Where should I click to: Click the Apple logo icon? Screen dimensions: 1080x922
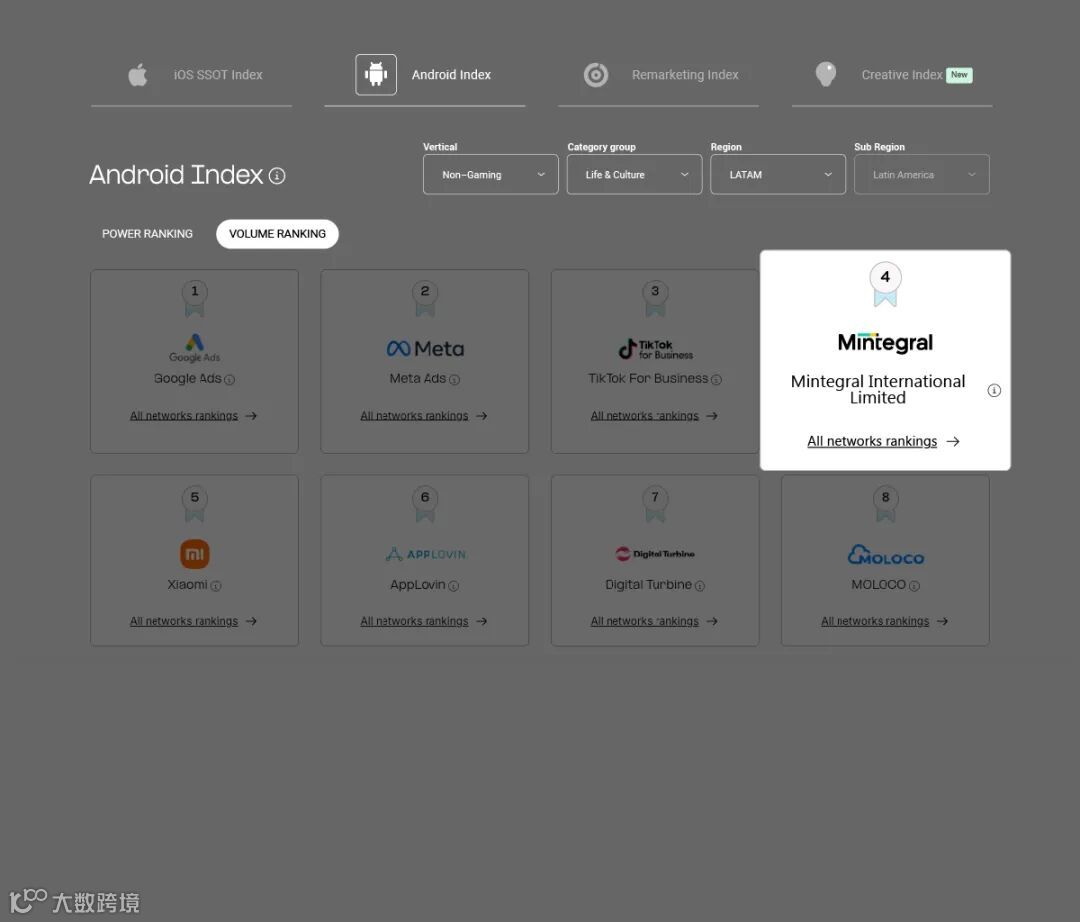click(x=138, y=74)
